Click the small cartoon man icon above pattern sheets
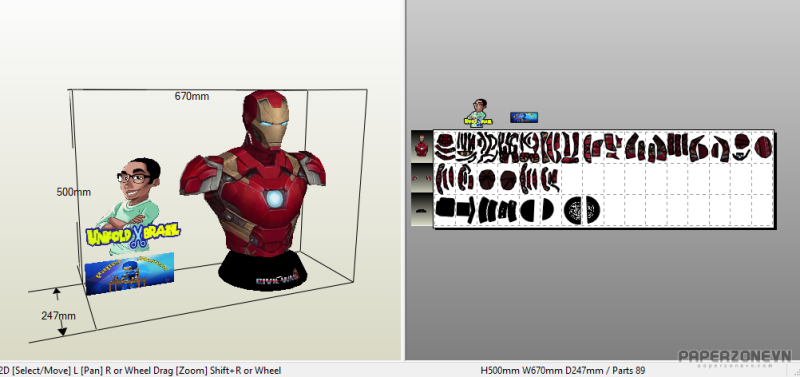 (479, 112)
